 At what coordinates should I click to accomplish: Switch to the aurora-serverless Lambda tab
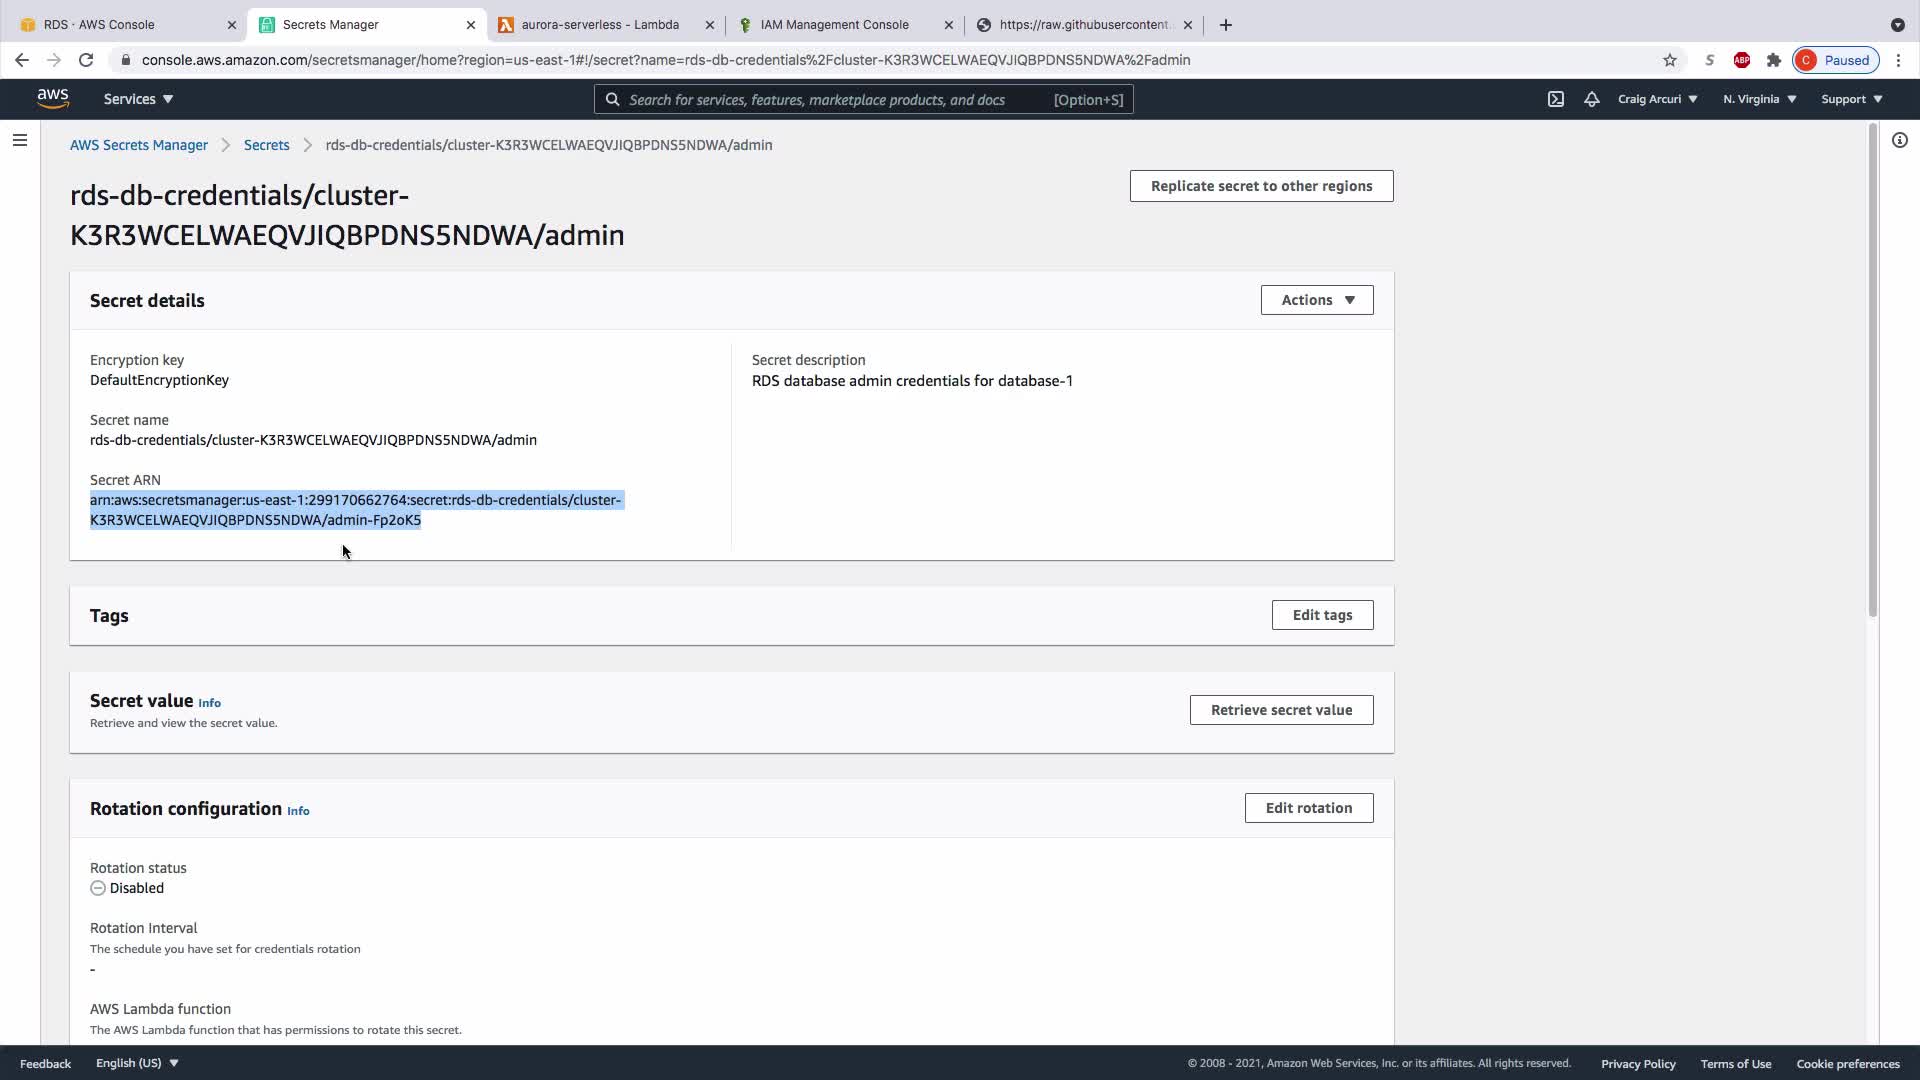pyautogui.click(x=600, y=24)
